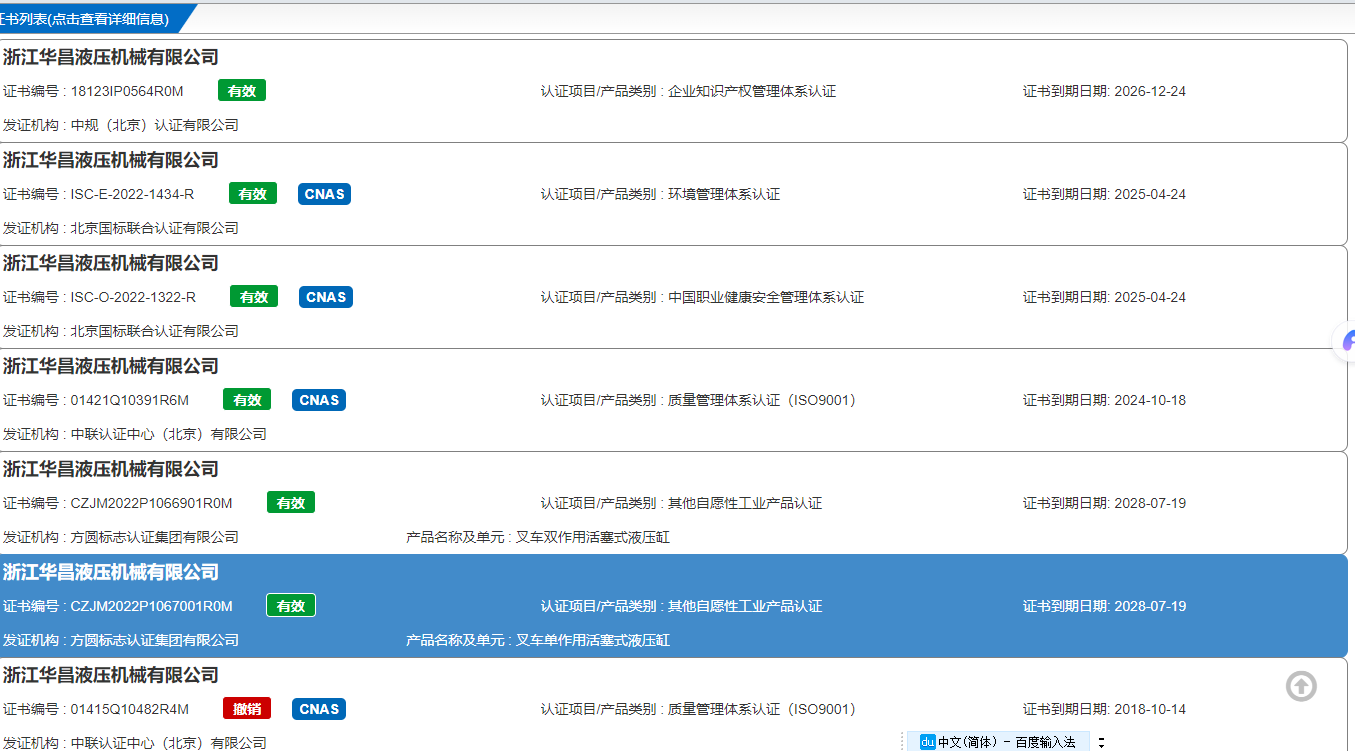Click issuer 中规（北京）认证有限公司
This screenshot has height=751, width=1355.
click(155, 125)
